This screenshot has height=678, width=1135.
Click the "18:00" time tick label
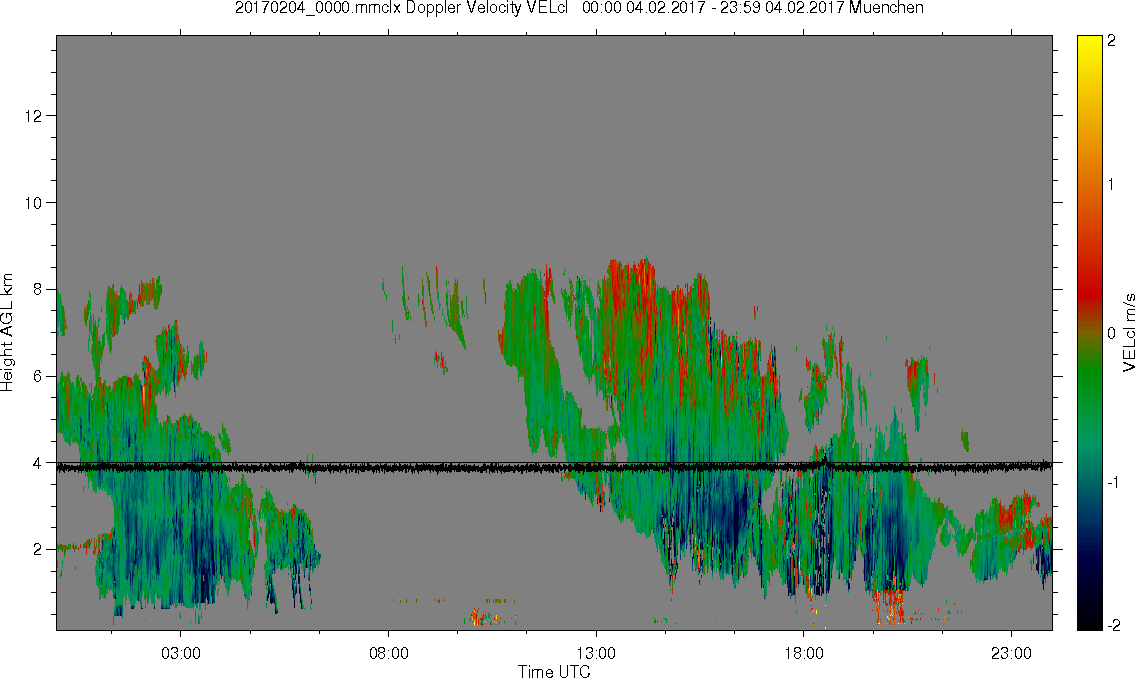[x=804, y=653]
